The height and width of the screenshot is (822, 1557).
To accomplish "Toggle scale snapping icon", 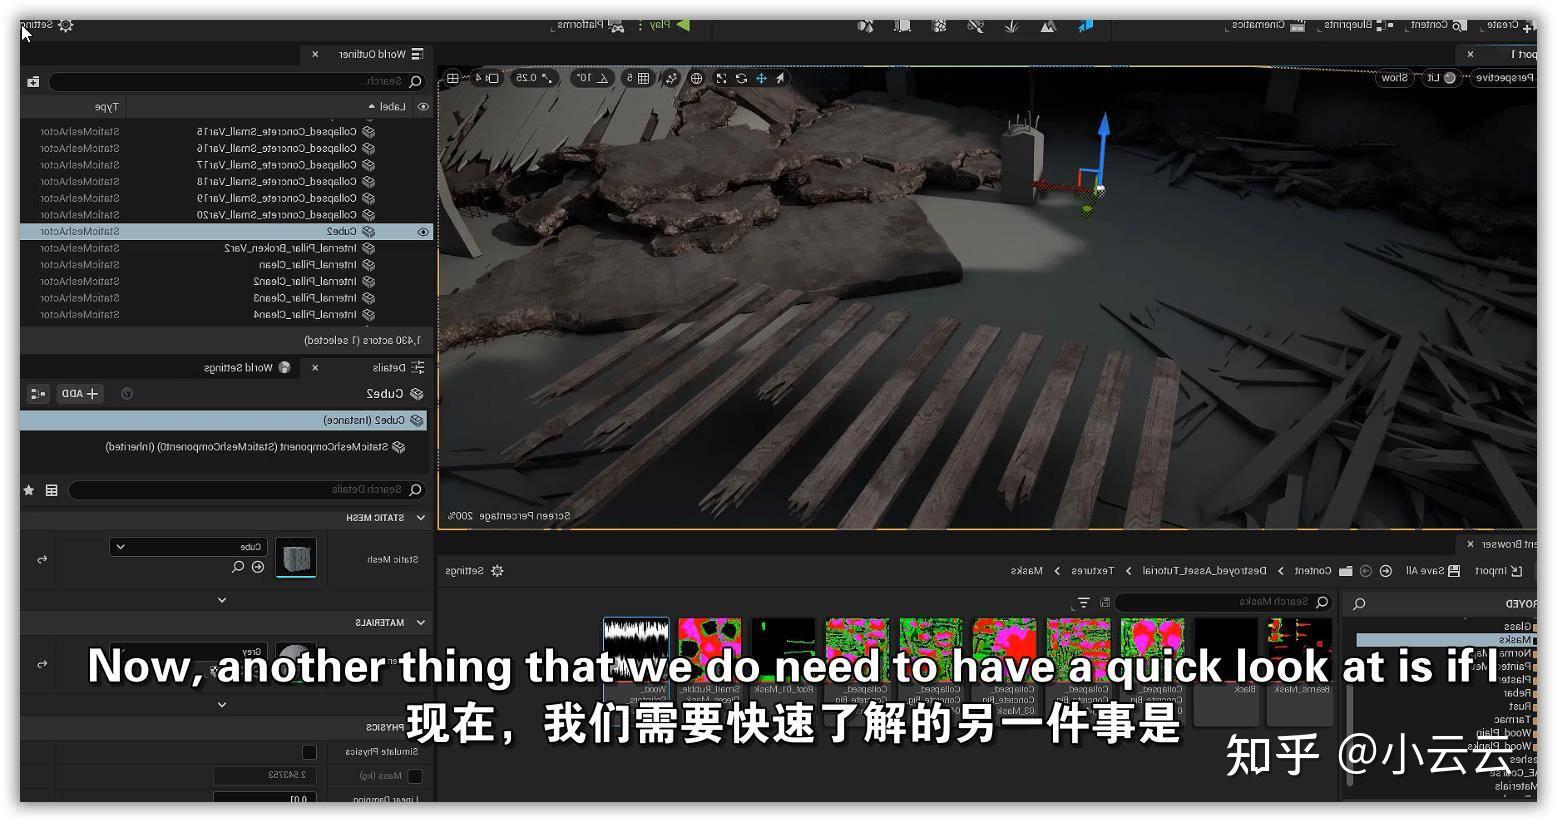I will coord(547,78).
